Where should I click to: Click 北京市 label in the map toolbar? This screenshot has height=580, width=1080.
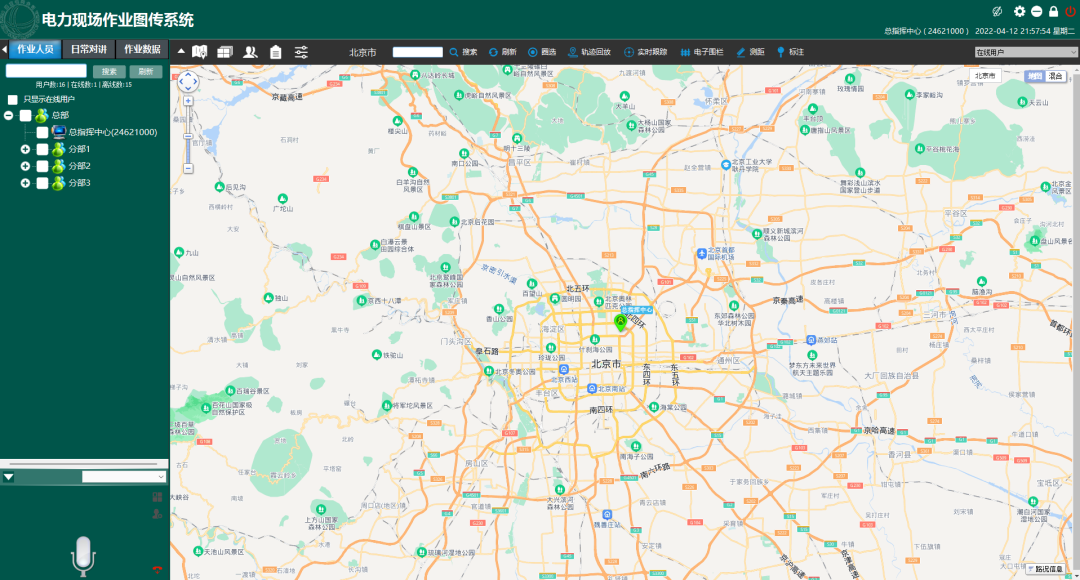click(362, 52)
